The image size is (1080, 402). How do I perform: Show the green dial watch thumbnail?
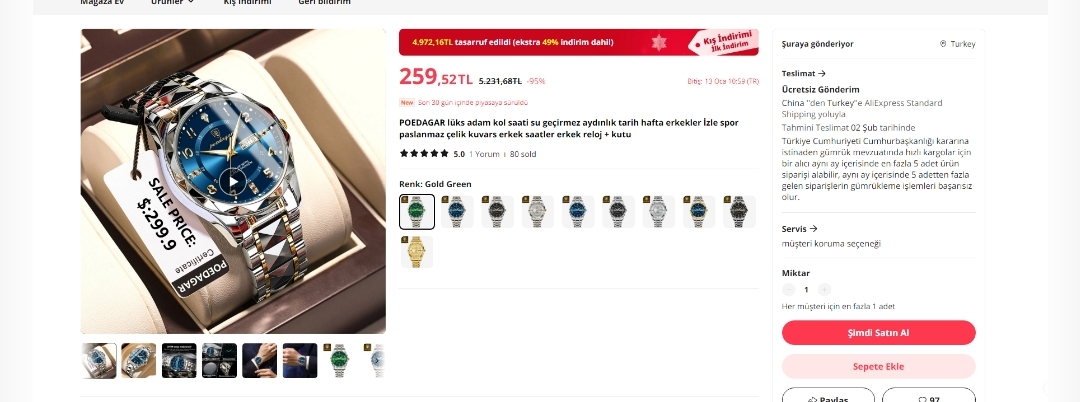tap(340, 361)
